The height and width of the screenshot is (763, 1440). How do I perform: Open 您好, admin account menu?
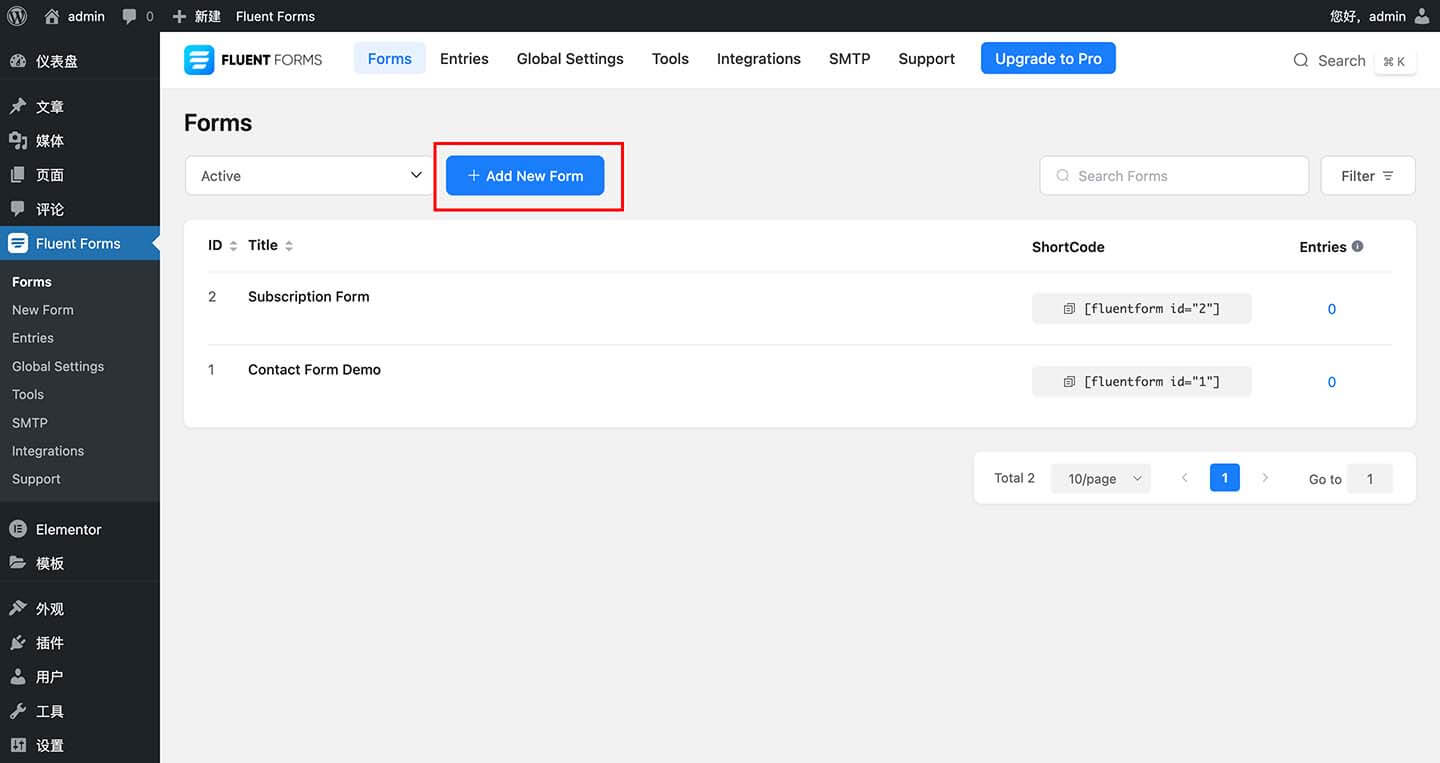(x=1380, y=16)
